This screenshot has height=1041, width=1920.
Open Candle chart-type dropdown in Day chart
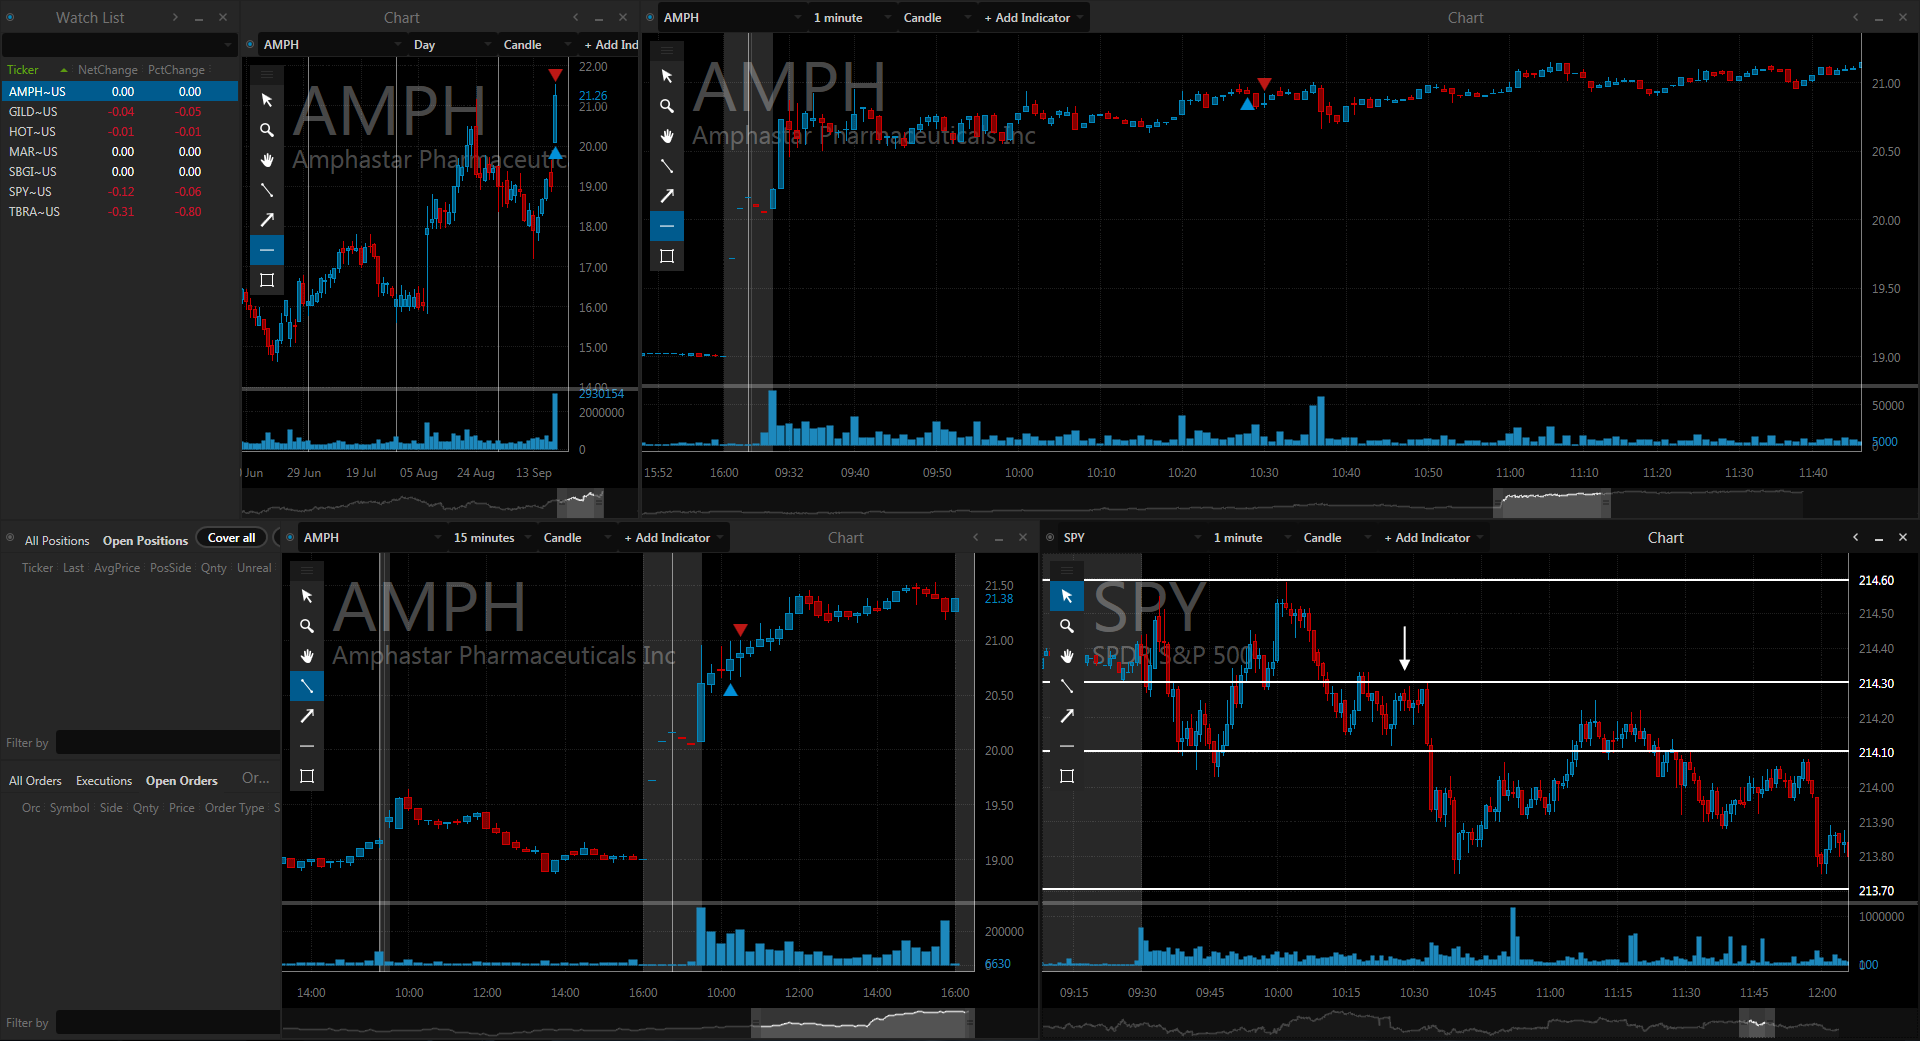click(x=538, y=44)
